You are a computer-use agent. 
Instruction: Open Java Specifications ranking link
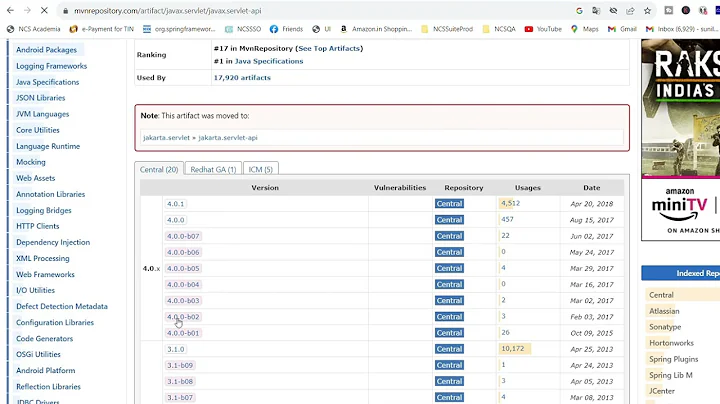pyautogui.click(x=269, y=61)
